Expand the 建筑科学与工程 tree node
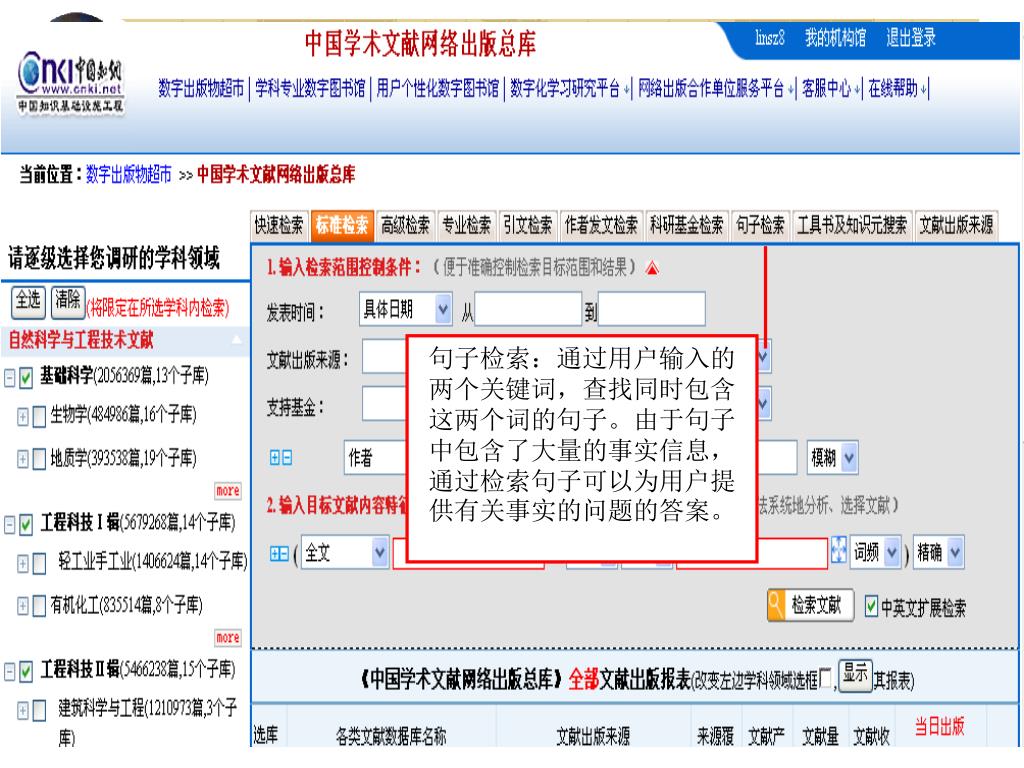The width and height of the screenshot is (1024, 768). pyautogui.click(x=23, y=711)
